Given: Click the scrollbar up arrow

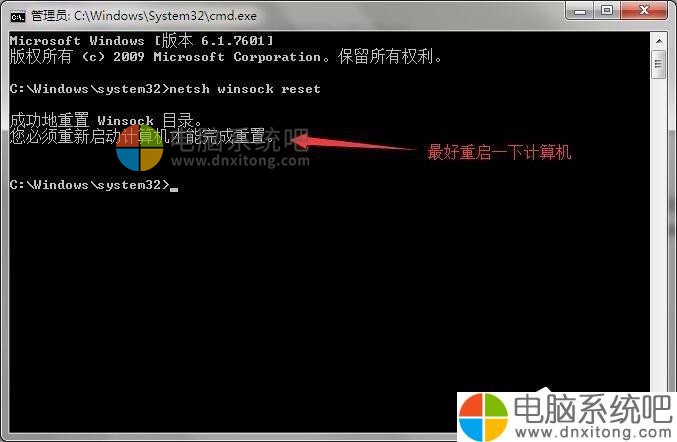Looking at the screenshot, I should click(x=659, y=41).
